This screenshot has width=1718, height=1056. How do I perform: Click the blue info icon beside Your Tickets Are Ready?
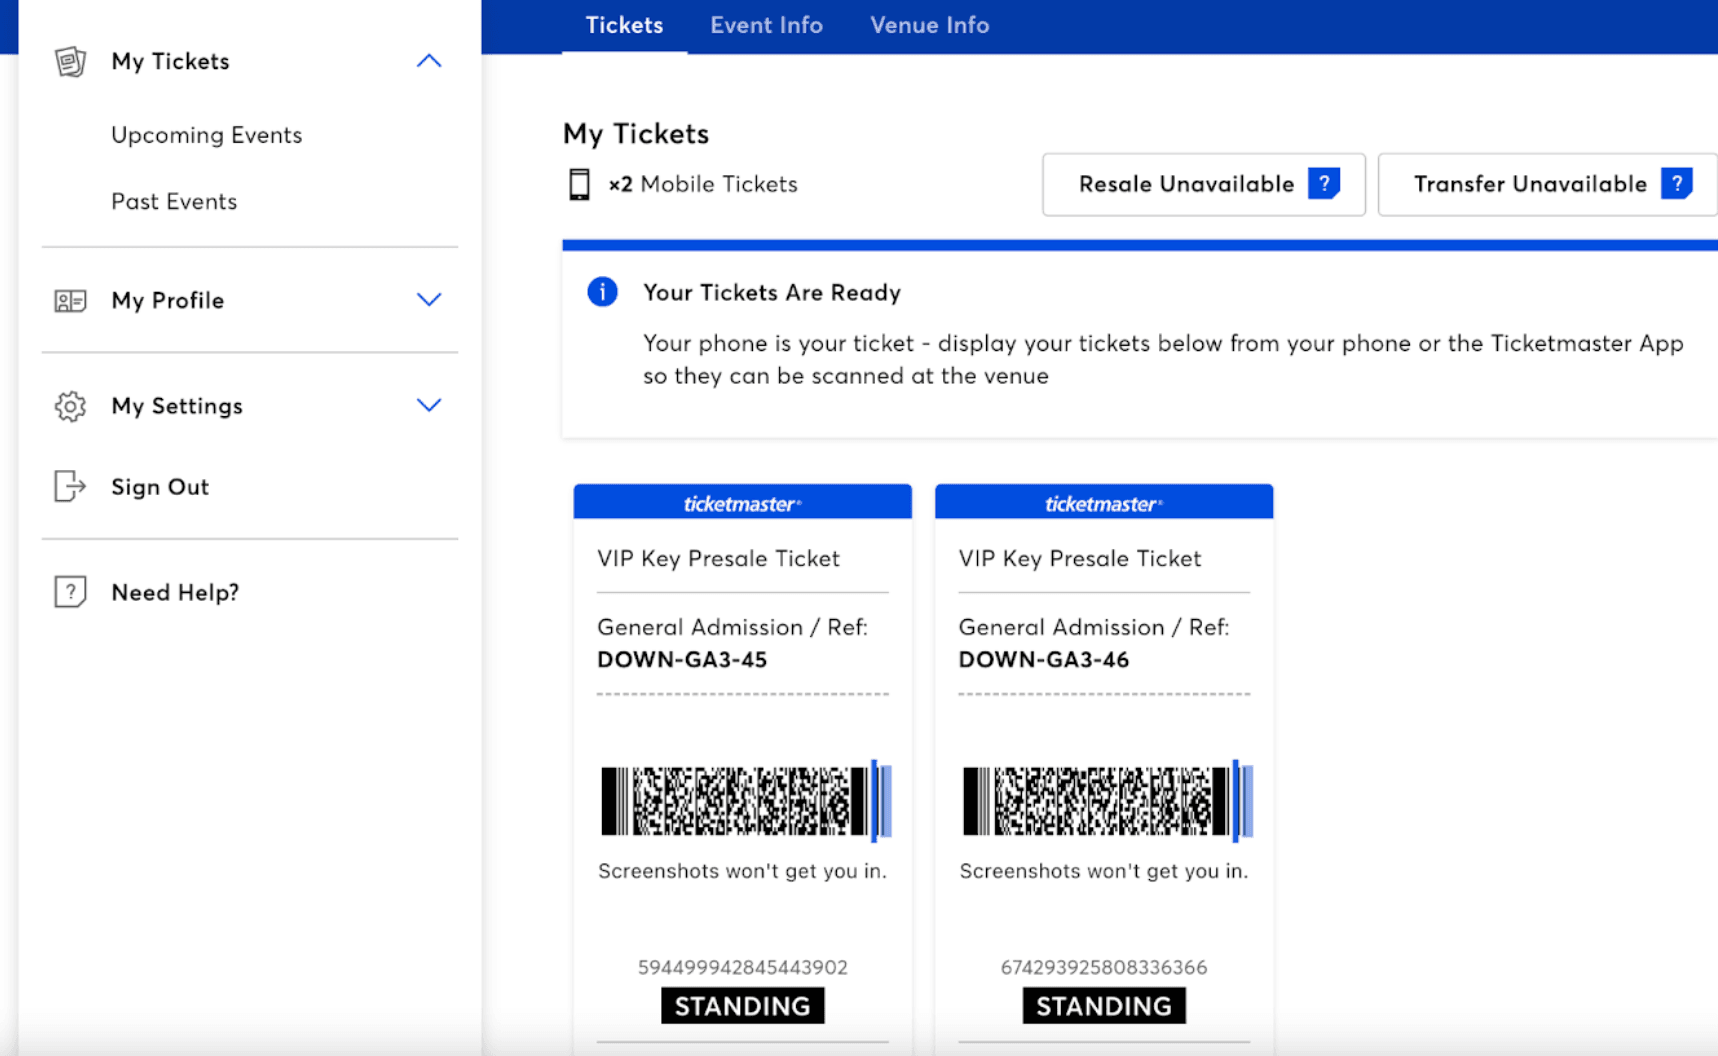[602, 292]
